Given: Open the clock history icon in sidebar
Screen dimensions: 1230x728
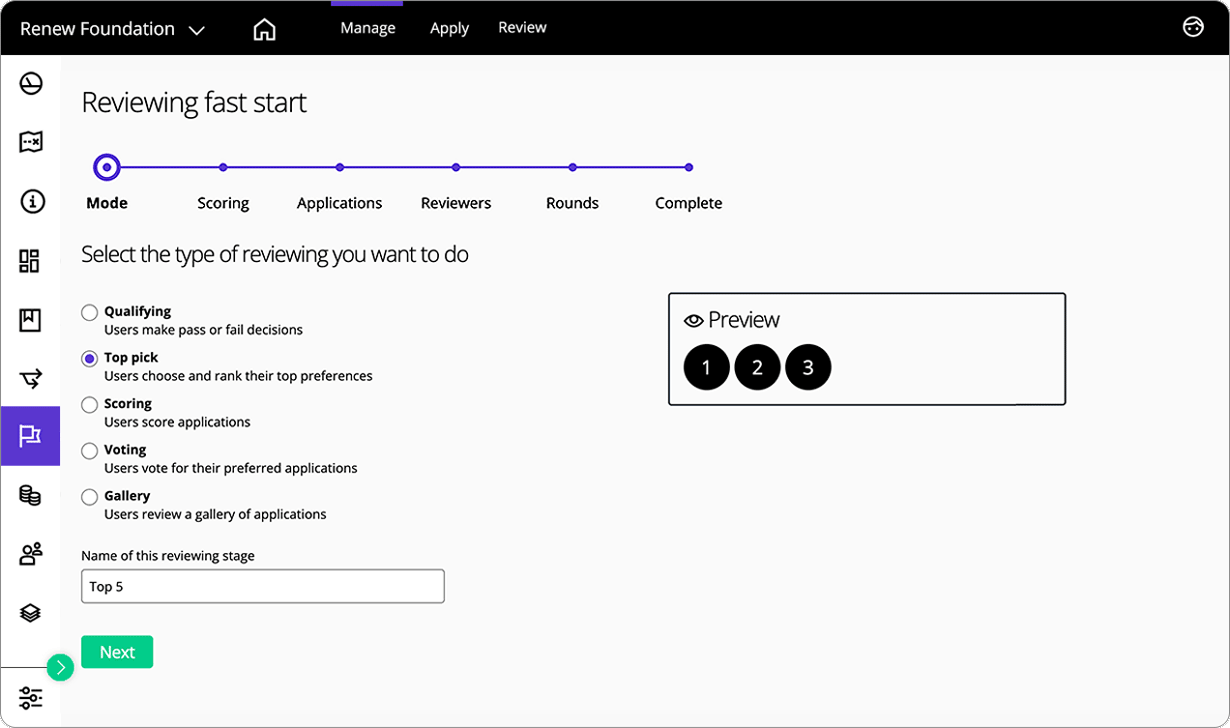Looking at the screenshot, I should click(31, 84).
